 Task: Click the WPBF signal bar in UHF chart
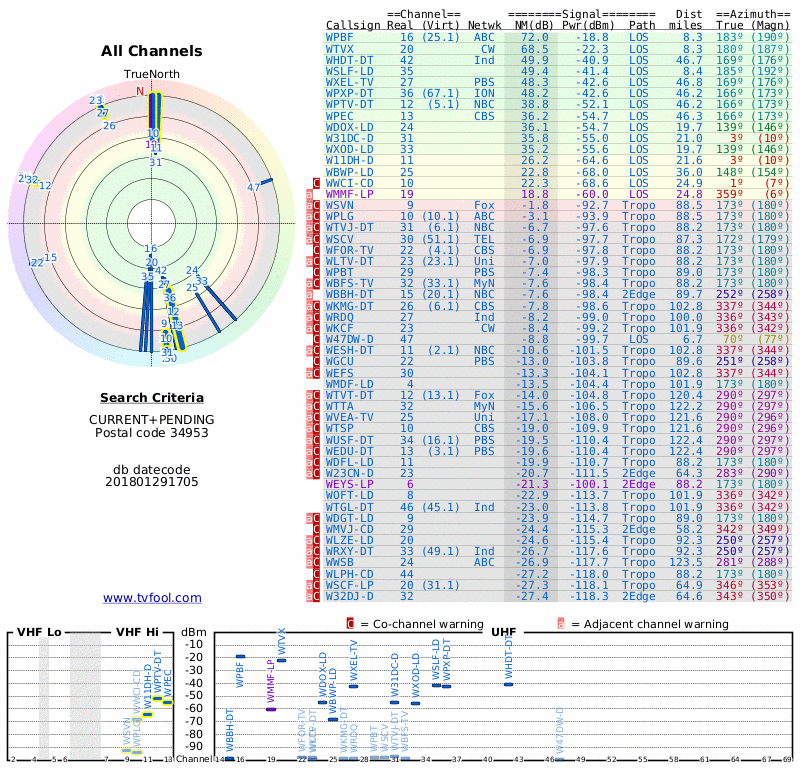240,656
